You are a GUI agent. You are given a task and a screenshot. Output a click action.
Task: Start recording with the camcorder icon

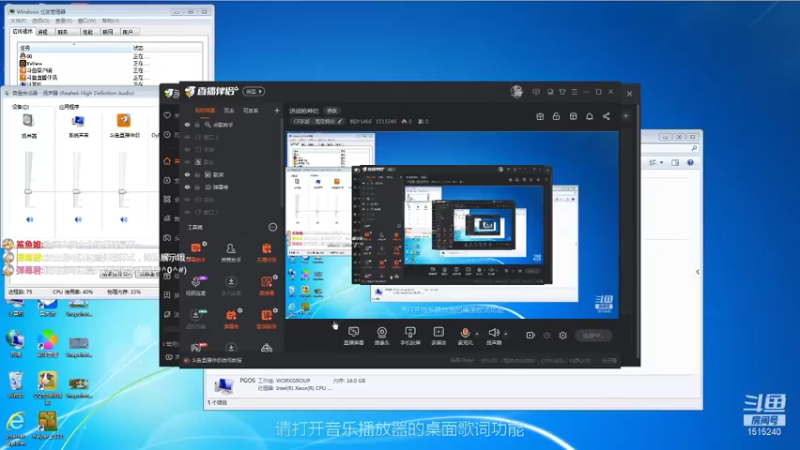[530, 335]
